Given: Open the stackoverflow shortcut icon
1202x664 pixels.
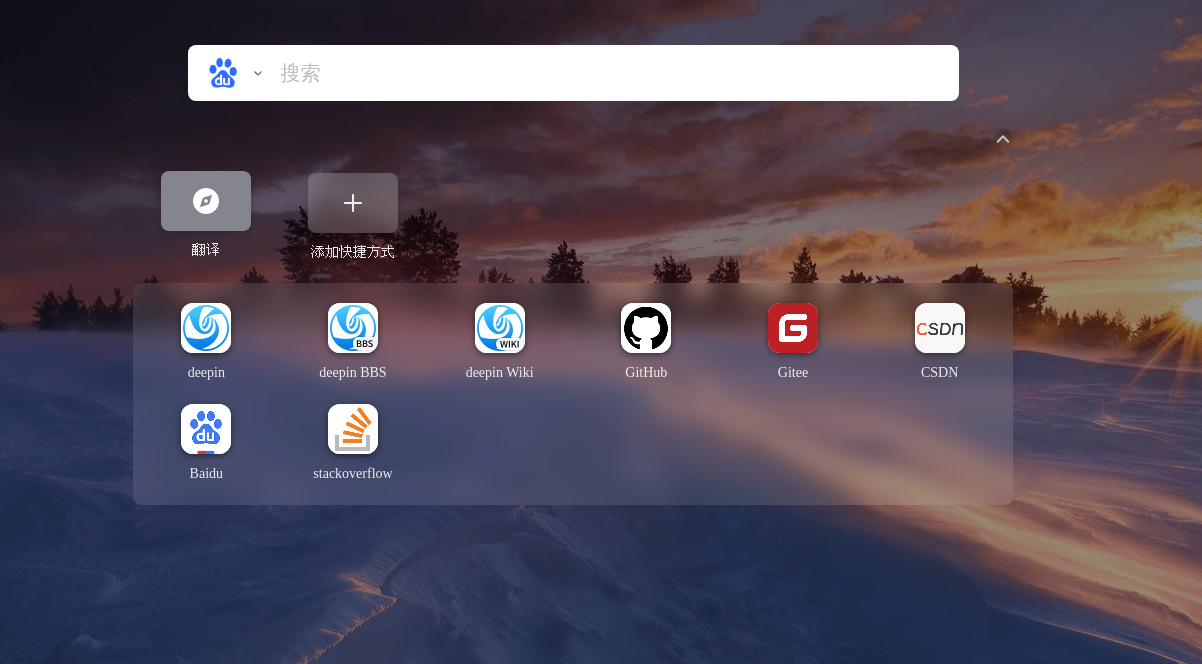Looking at the screenshot, I should point(353,429).
